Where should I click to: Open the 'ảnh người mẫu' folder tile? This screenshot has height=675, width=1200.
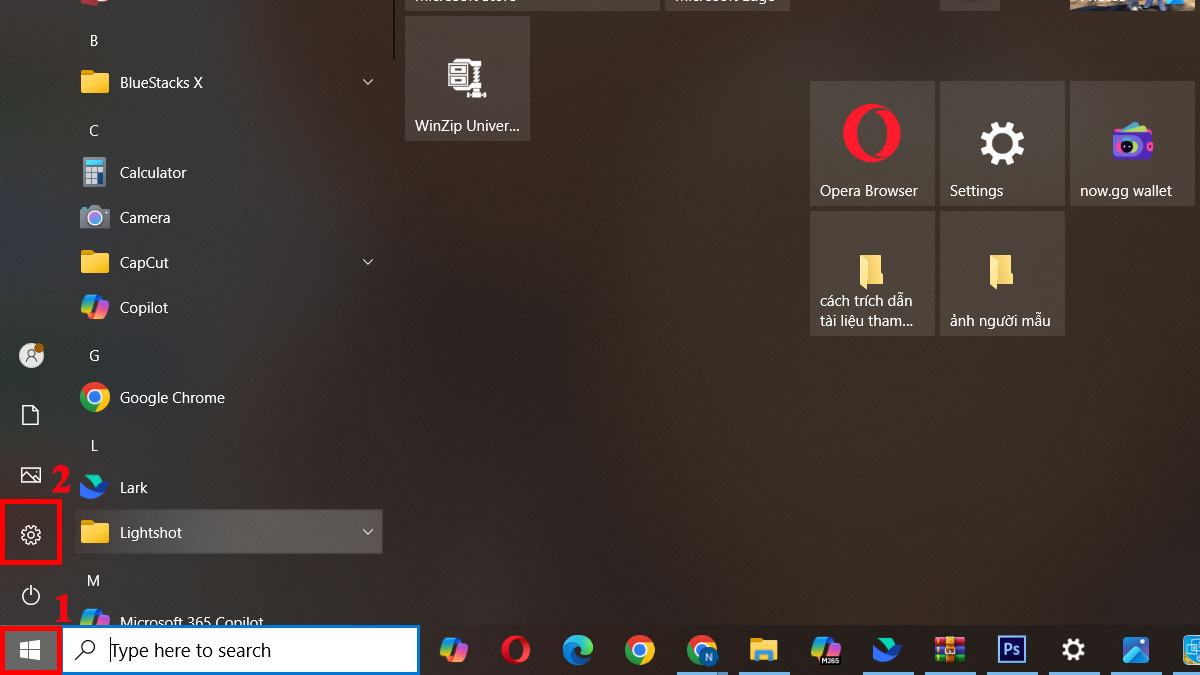(x=1002, y=273)
